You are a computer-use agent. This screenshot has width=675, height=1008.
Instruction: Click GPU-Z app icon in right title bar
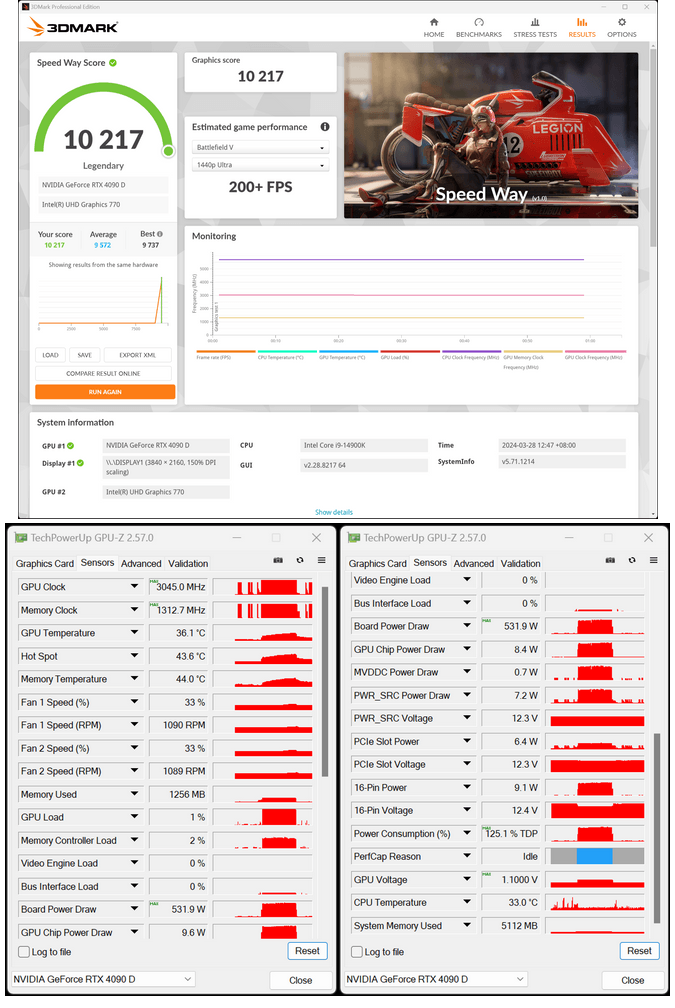pyautogui.click(x=354, y=537)
